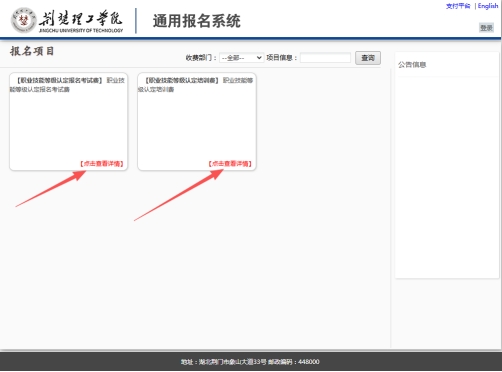Focus the 项目信息 search input field

tap(325, 58)
